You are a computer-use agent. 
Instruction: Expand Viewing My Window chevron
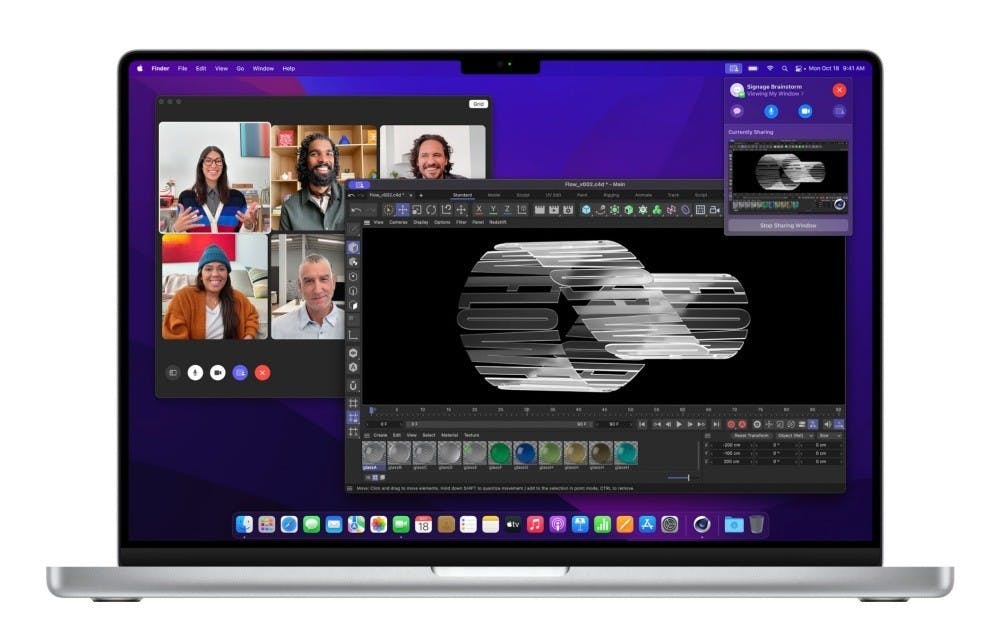pos(802,94)
